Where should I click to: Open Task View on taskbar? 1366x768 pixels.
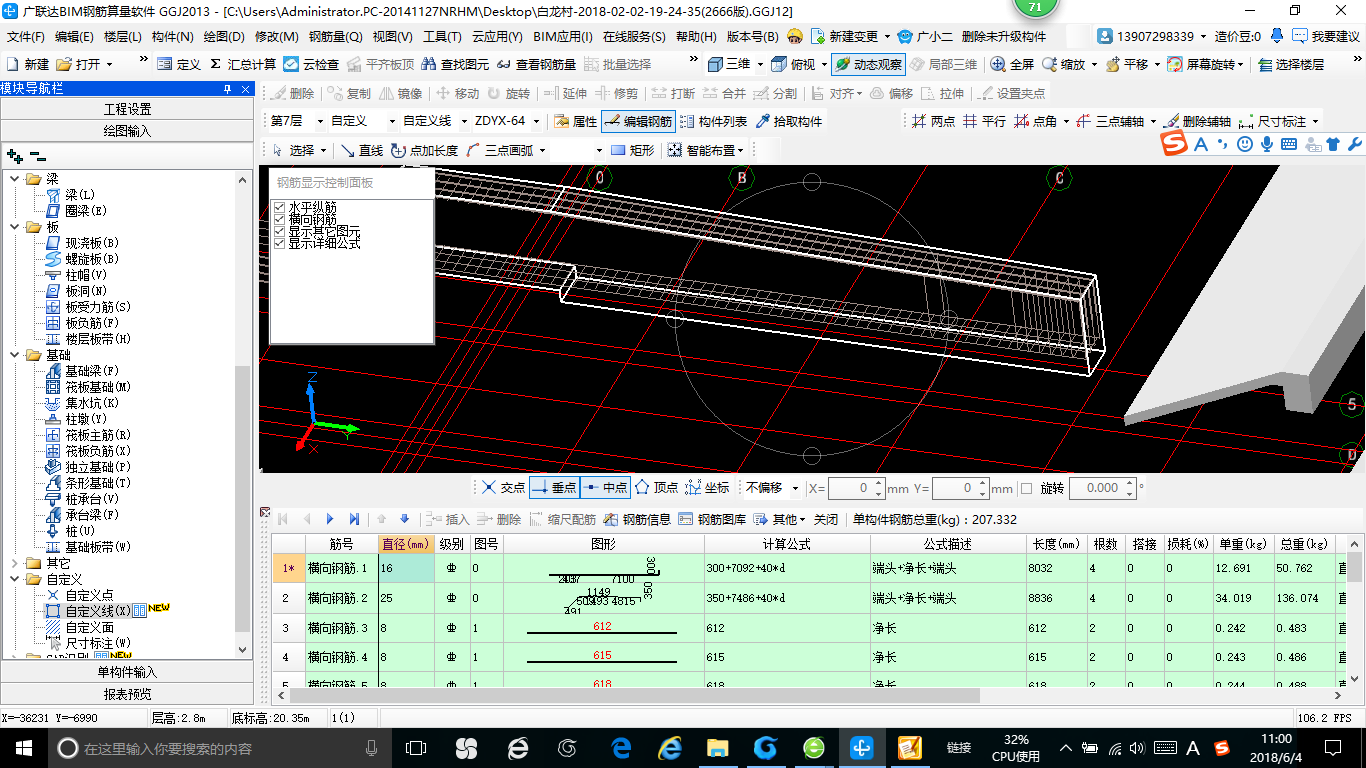(415, 747)
